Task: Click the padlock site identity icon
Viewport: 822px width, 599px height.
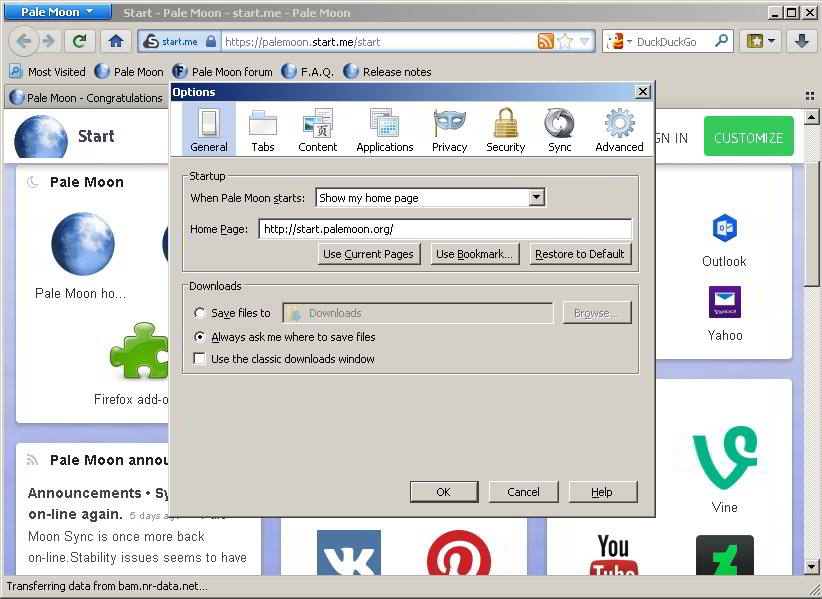Action: pyautogui.click(x=211, y=41)
